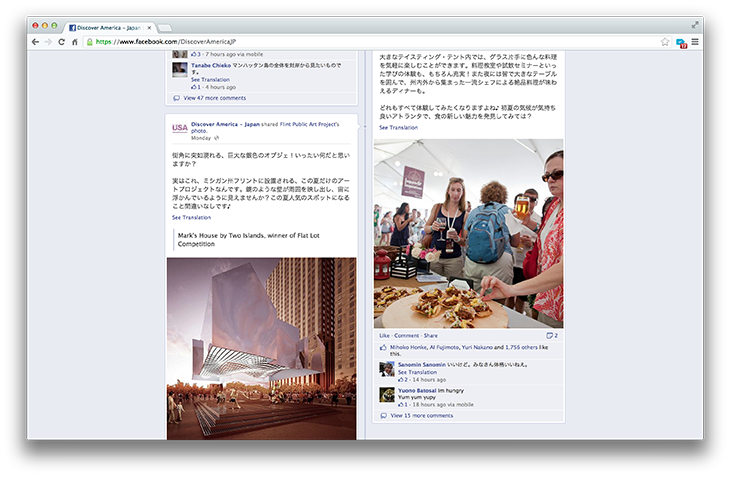
Task: Bookmark this page with star icon
Action: 665,42
